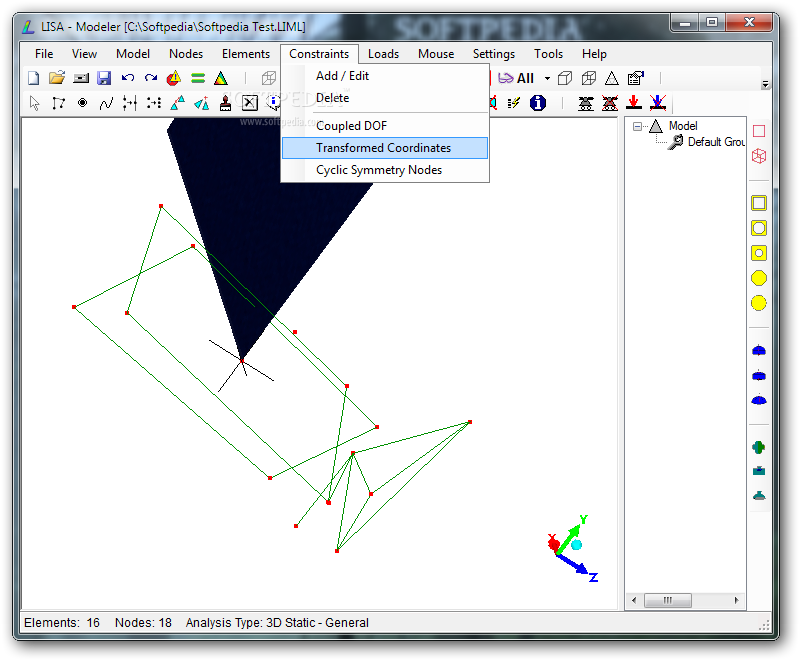Open the Settings menu
The width and height of the screenshot is (800, 661).
tap(493, 54)
